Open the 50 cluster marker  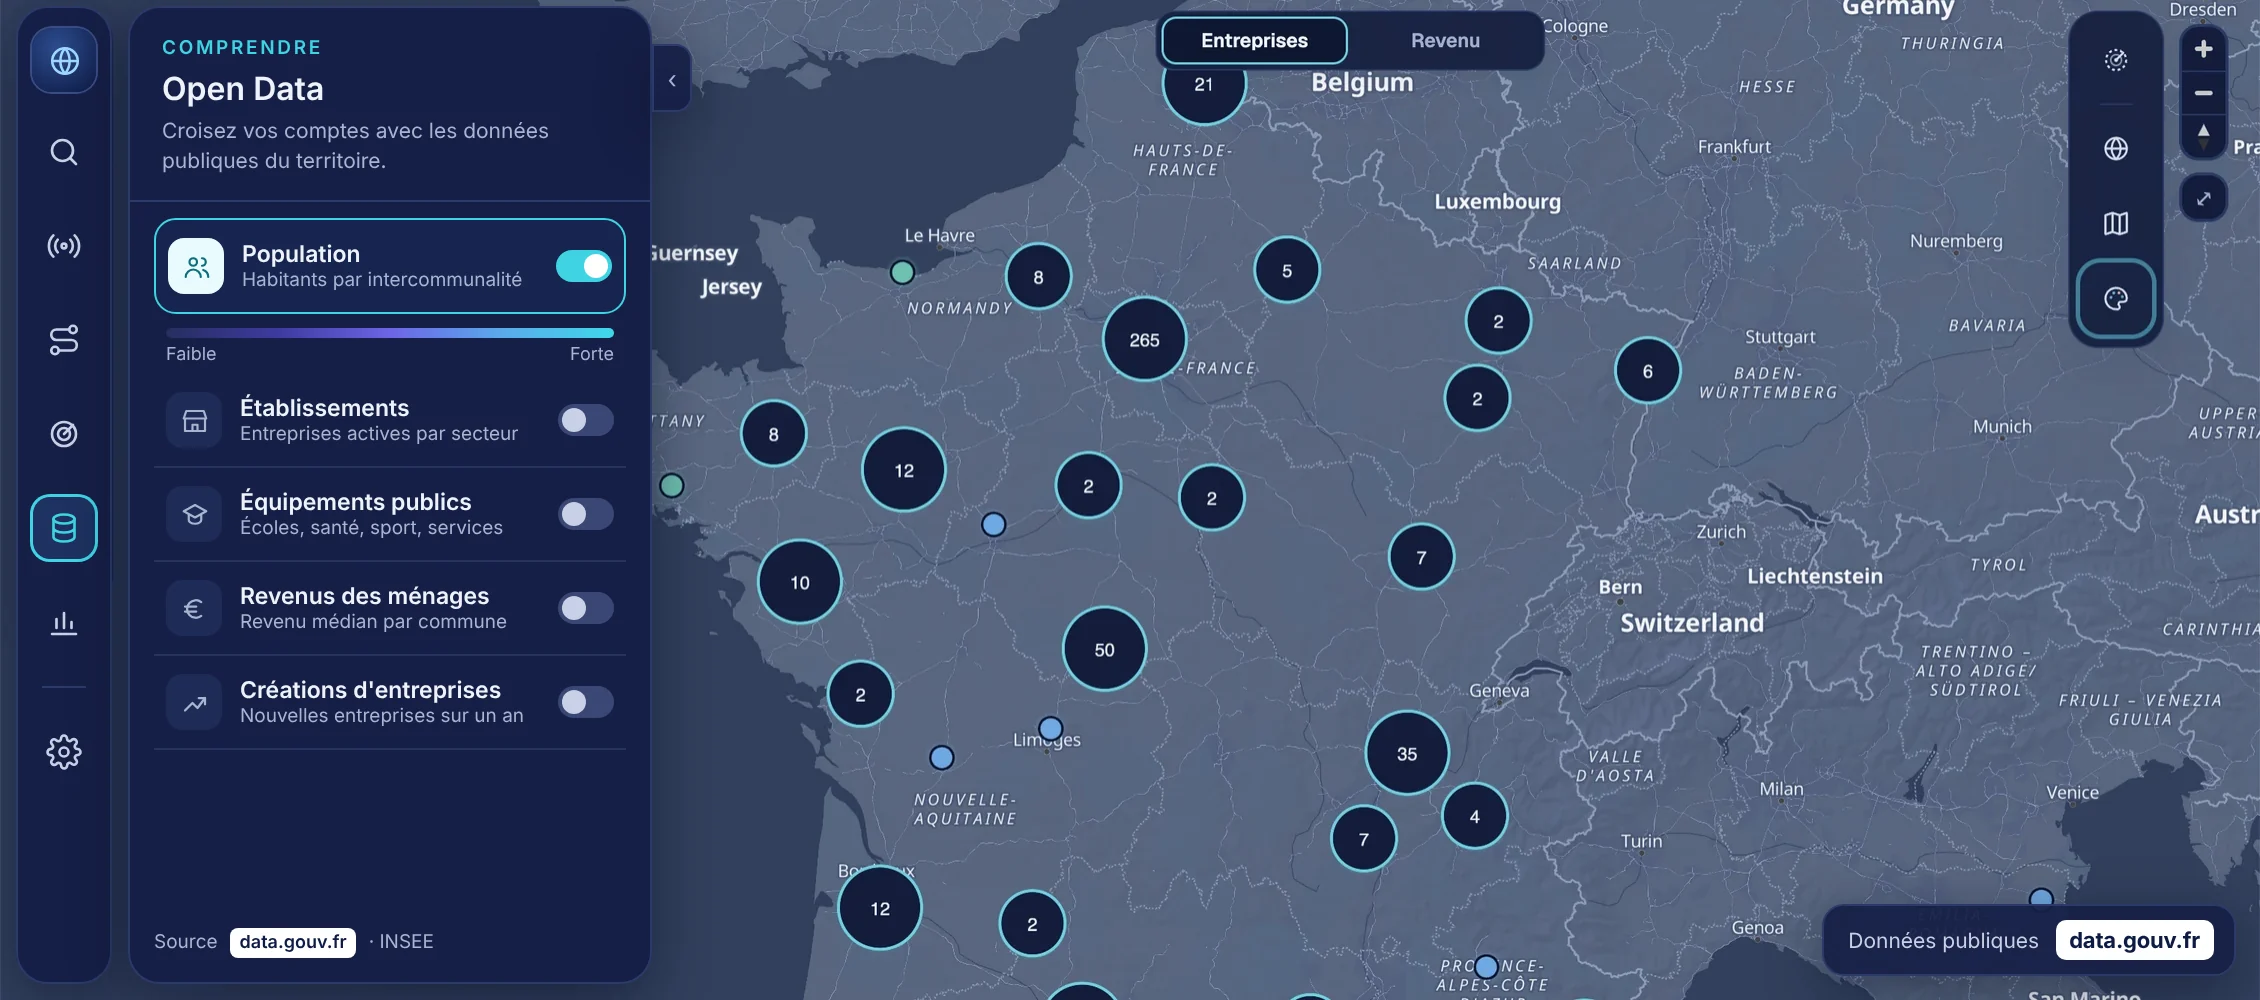(1104, 650)
